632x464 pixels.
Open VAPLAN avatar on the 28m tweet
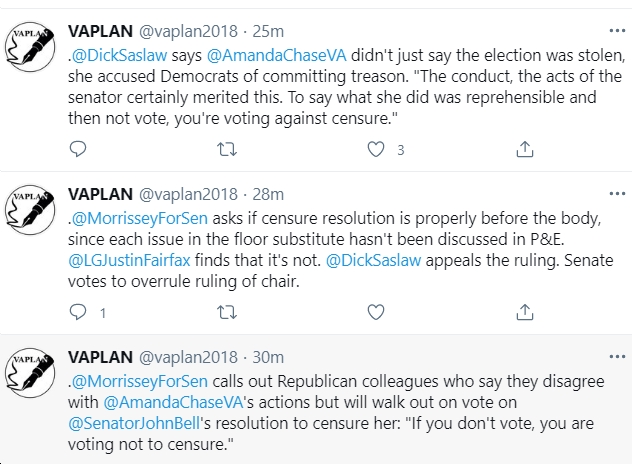[30, 210]
